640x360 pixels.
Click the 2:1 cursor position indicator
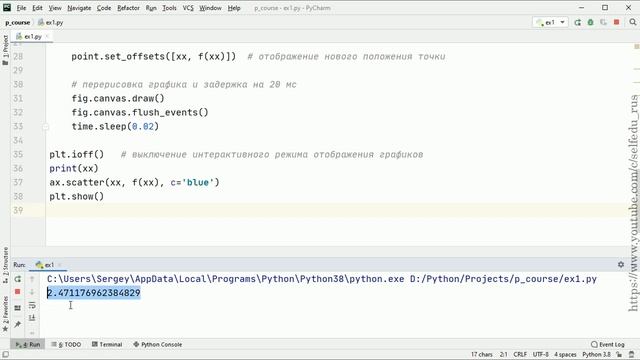[x=504, y=355]
